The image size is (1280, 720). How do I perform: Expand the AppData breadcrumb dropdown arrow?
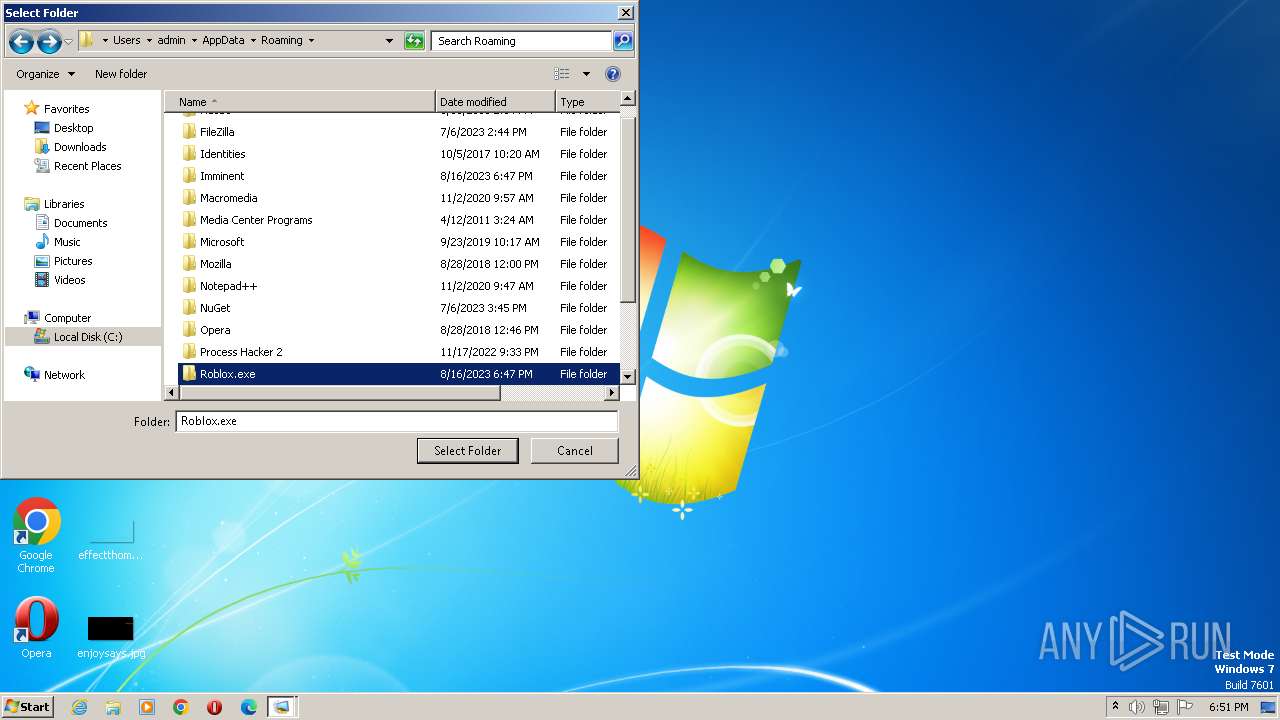tap(253, 41)
